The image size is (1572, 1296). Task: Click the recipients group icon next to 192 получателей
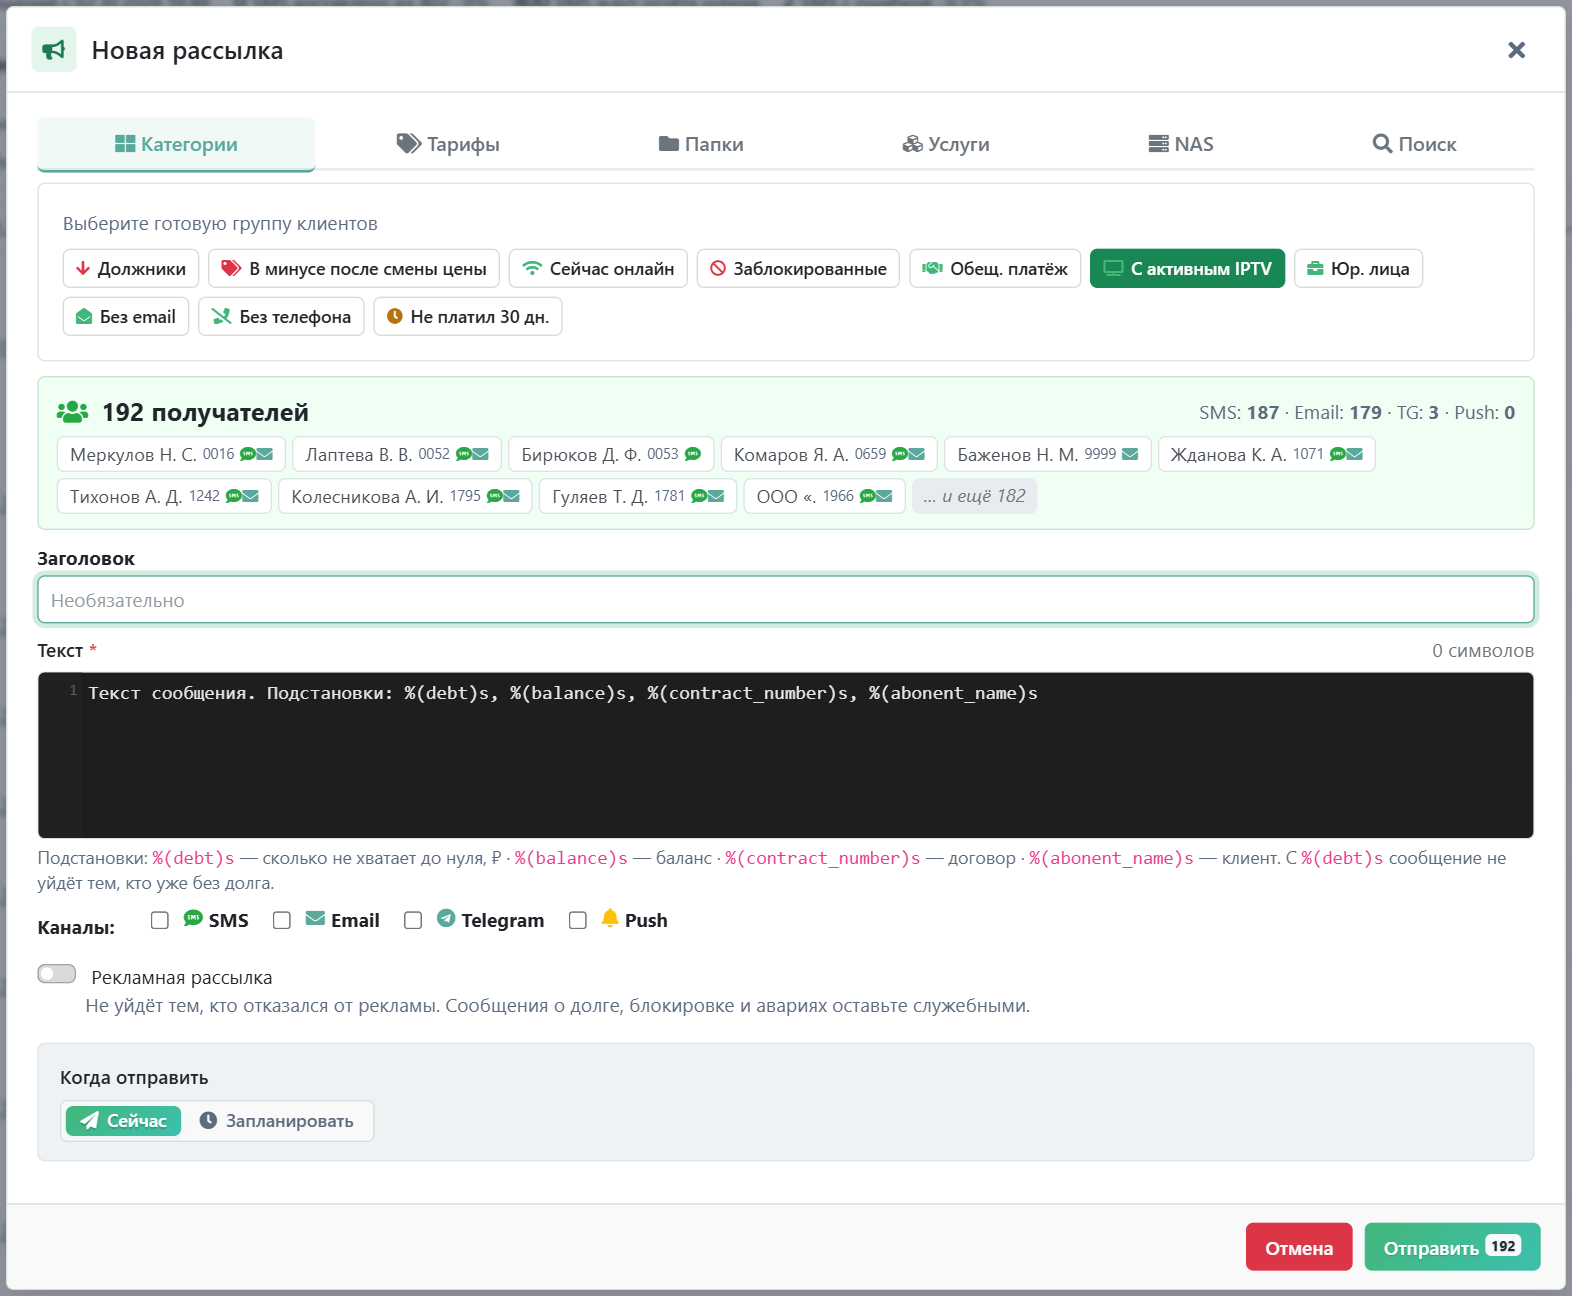72,412
